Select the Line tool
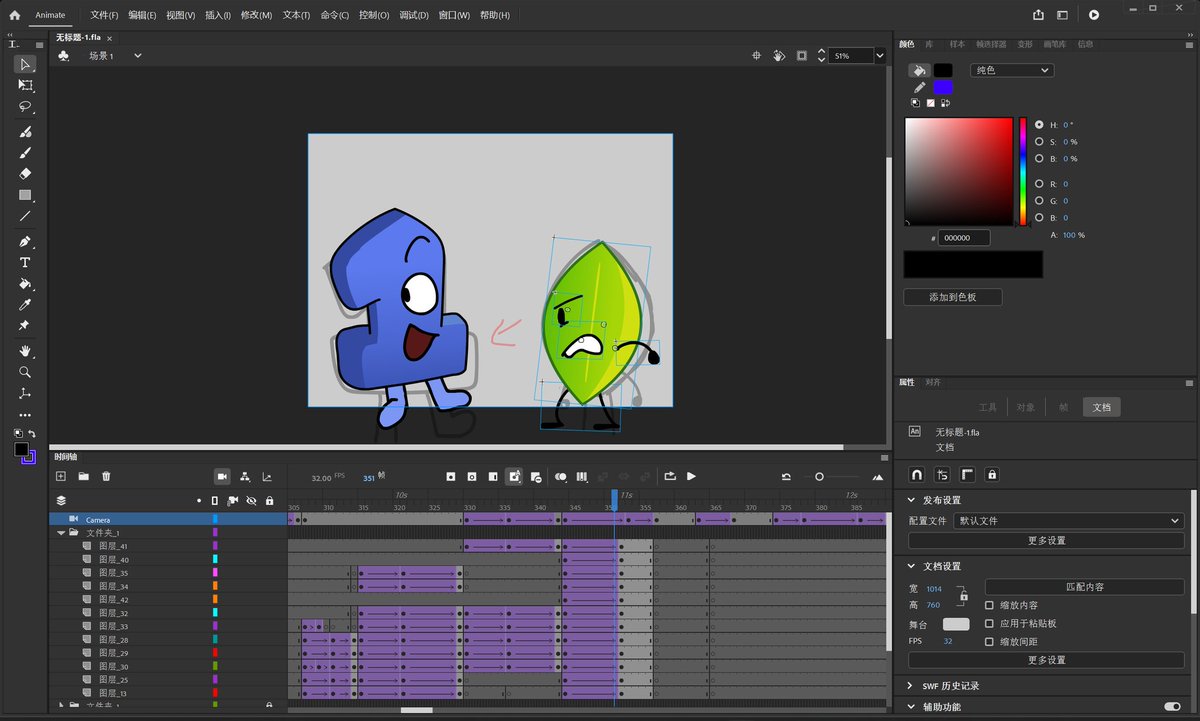Screen dimensions: 1200x721 25,216
